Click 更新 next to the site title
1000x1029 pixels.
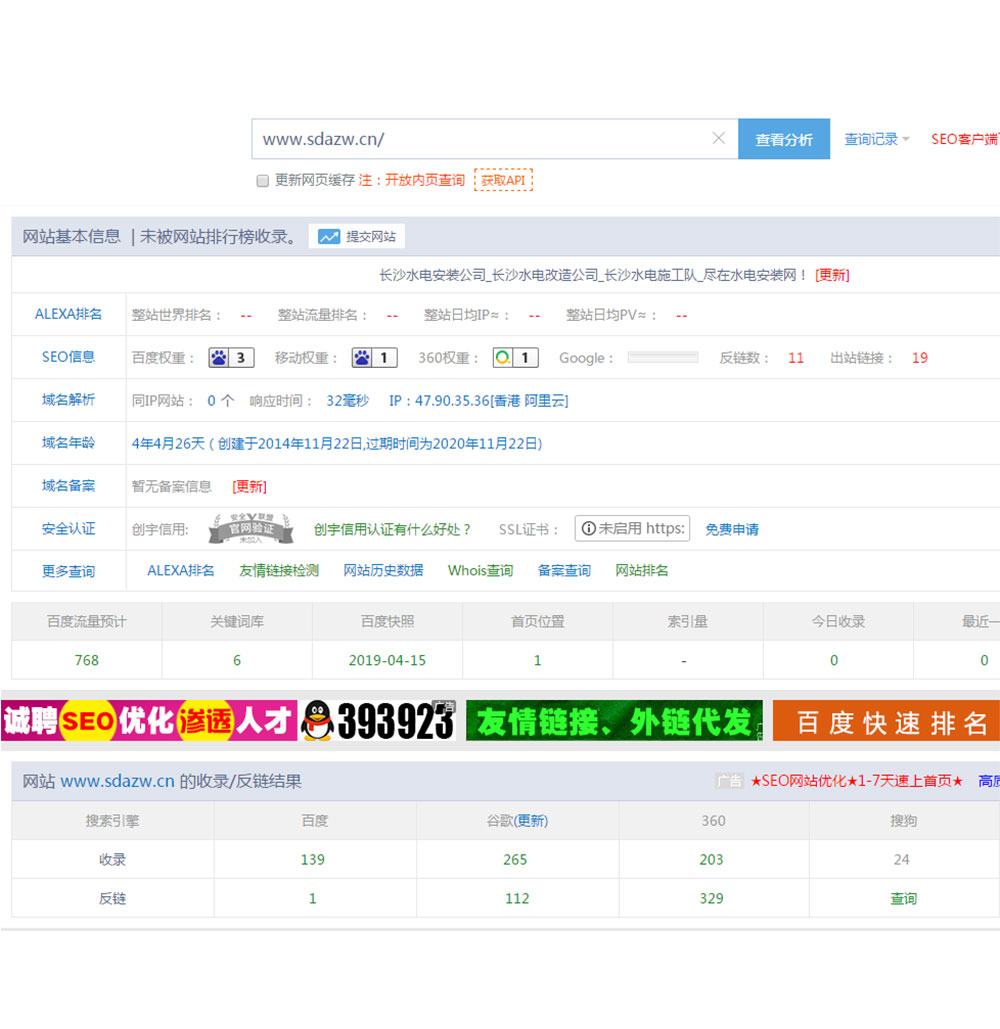click(832, 275)
